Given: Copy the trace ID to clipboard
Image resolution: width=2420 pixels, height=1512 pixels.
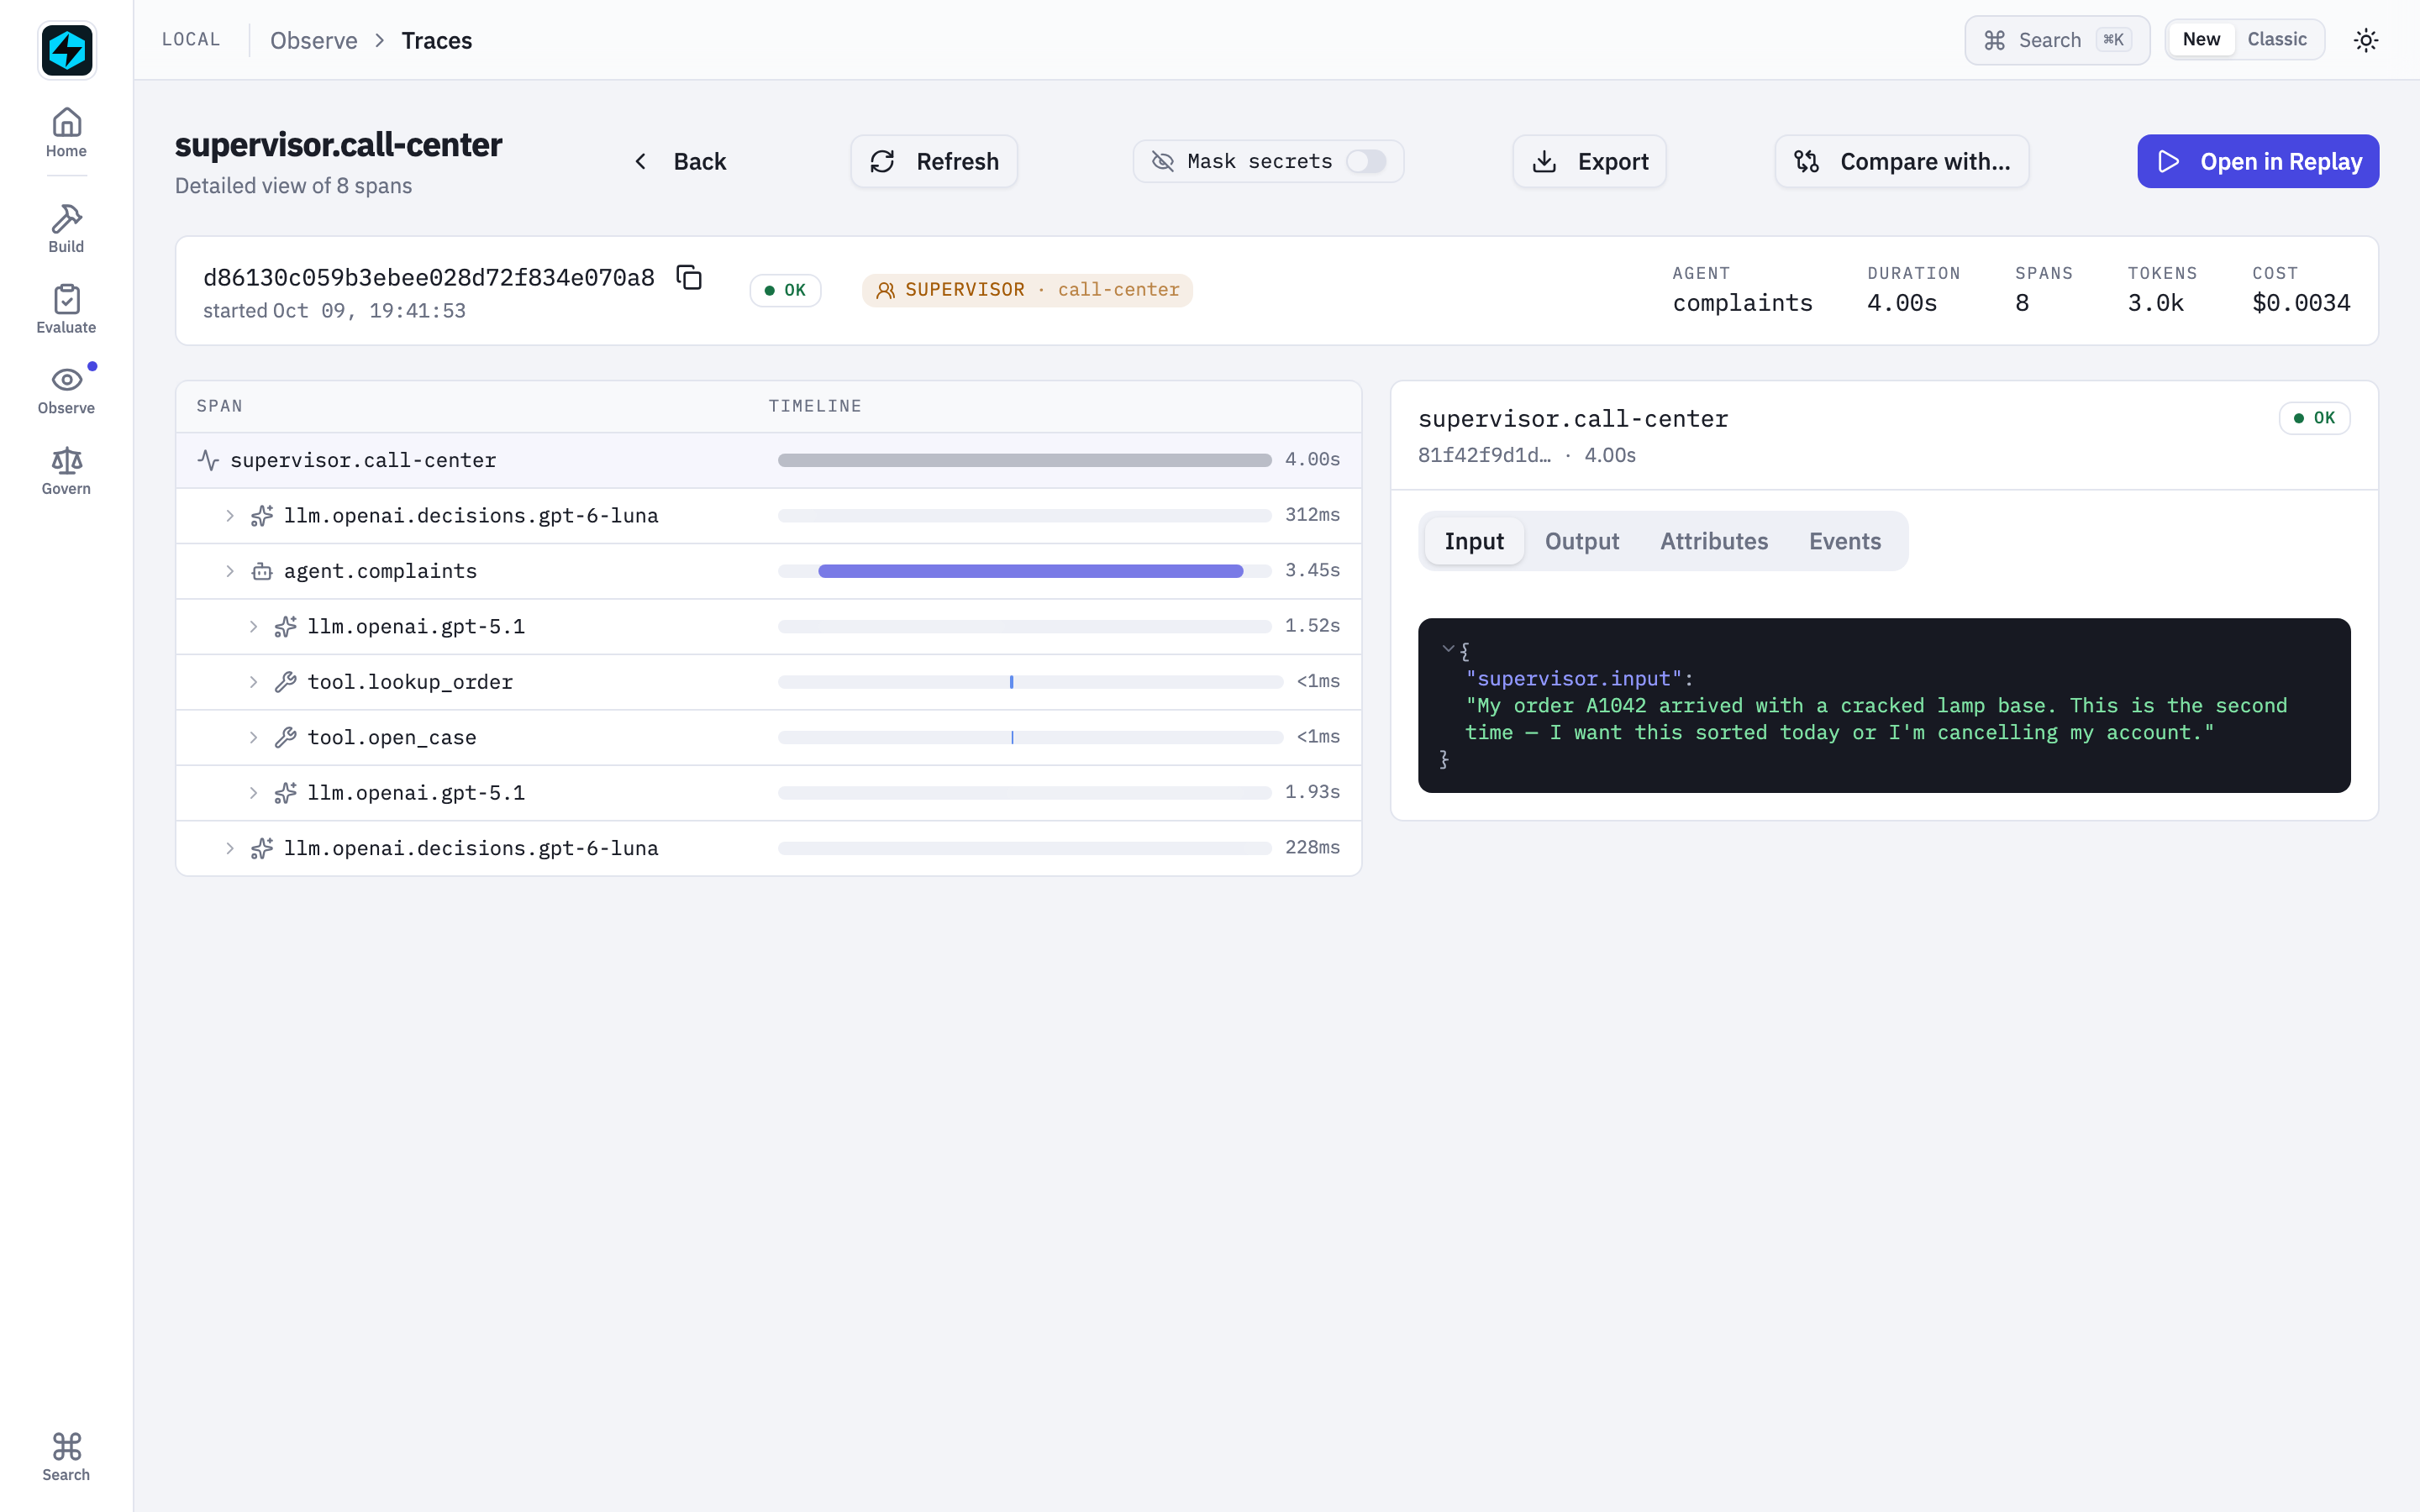Looking at the screenshot, I should [x=689, y=277].
